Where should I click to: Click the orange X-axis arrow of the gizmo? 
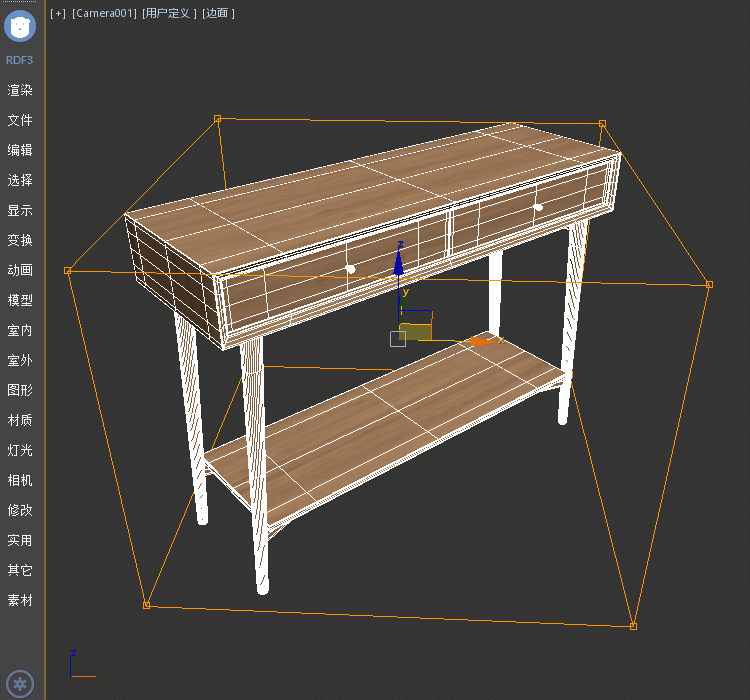pos(483,341)
